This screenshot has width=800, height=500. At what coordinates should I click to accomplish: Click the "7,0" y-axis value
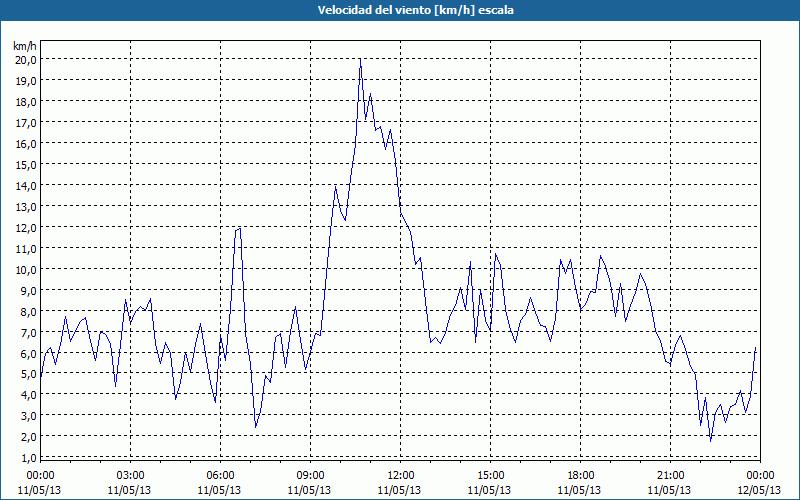coord(28,332)
